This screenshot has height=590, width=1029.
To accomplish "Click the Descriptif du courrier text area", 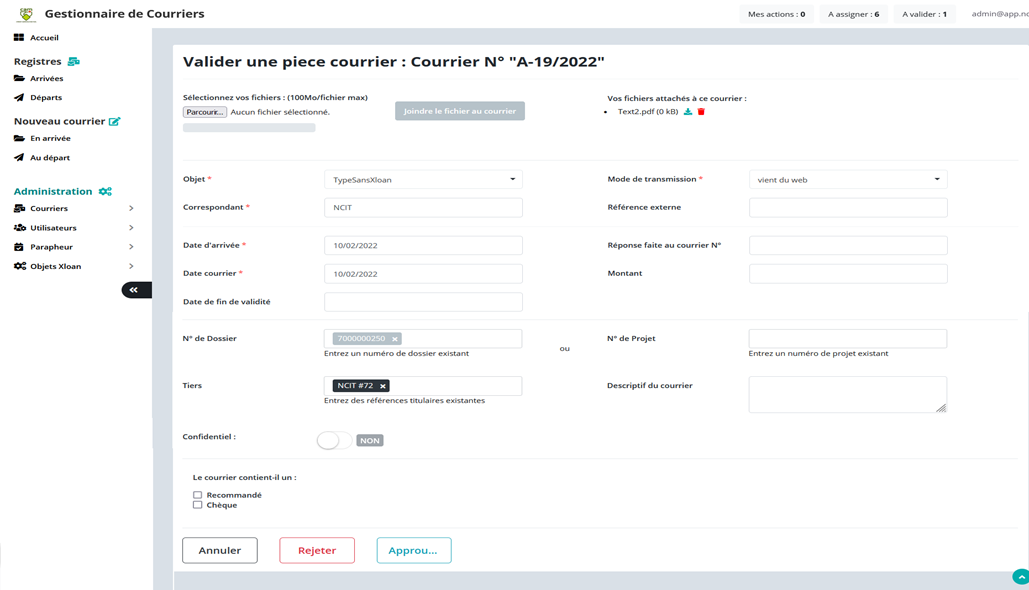I will pyautogui.click(x=846, y=394).
